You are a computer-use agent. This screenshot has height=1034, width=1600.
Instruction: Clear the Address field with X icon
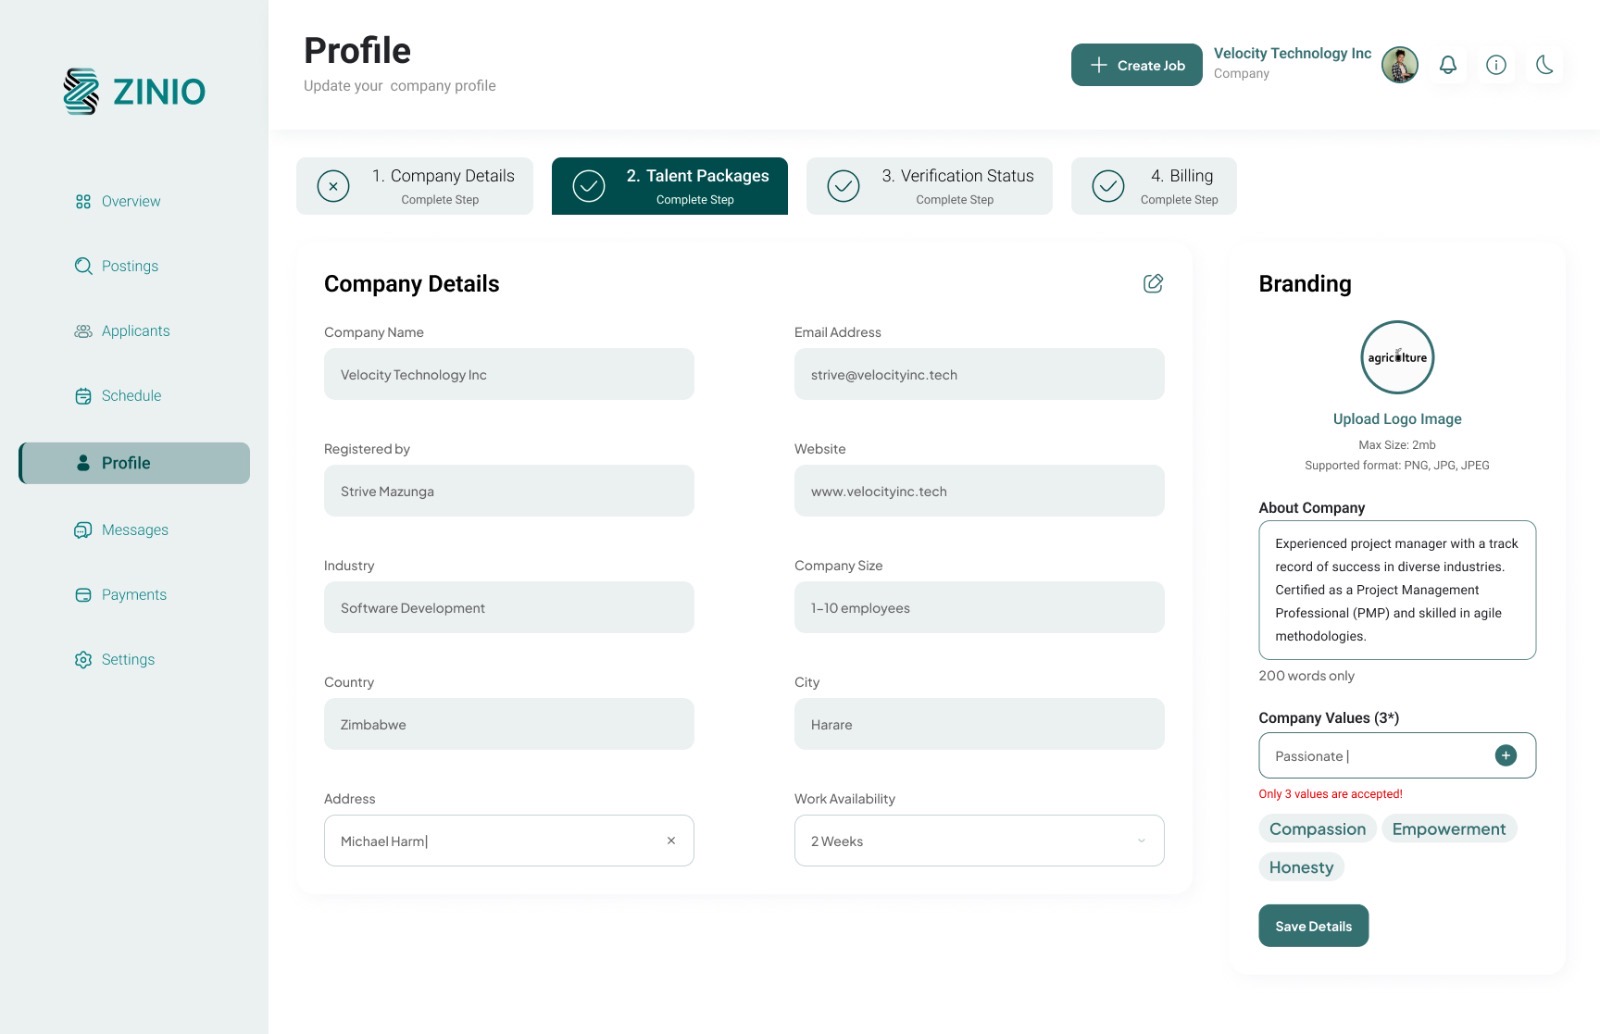671,841
